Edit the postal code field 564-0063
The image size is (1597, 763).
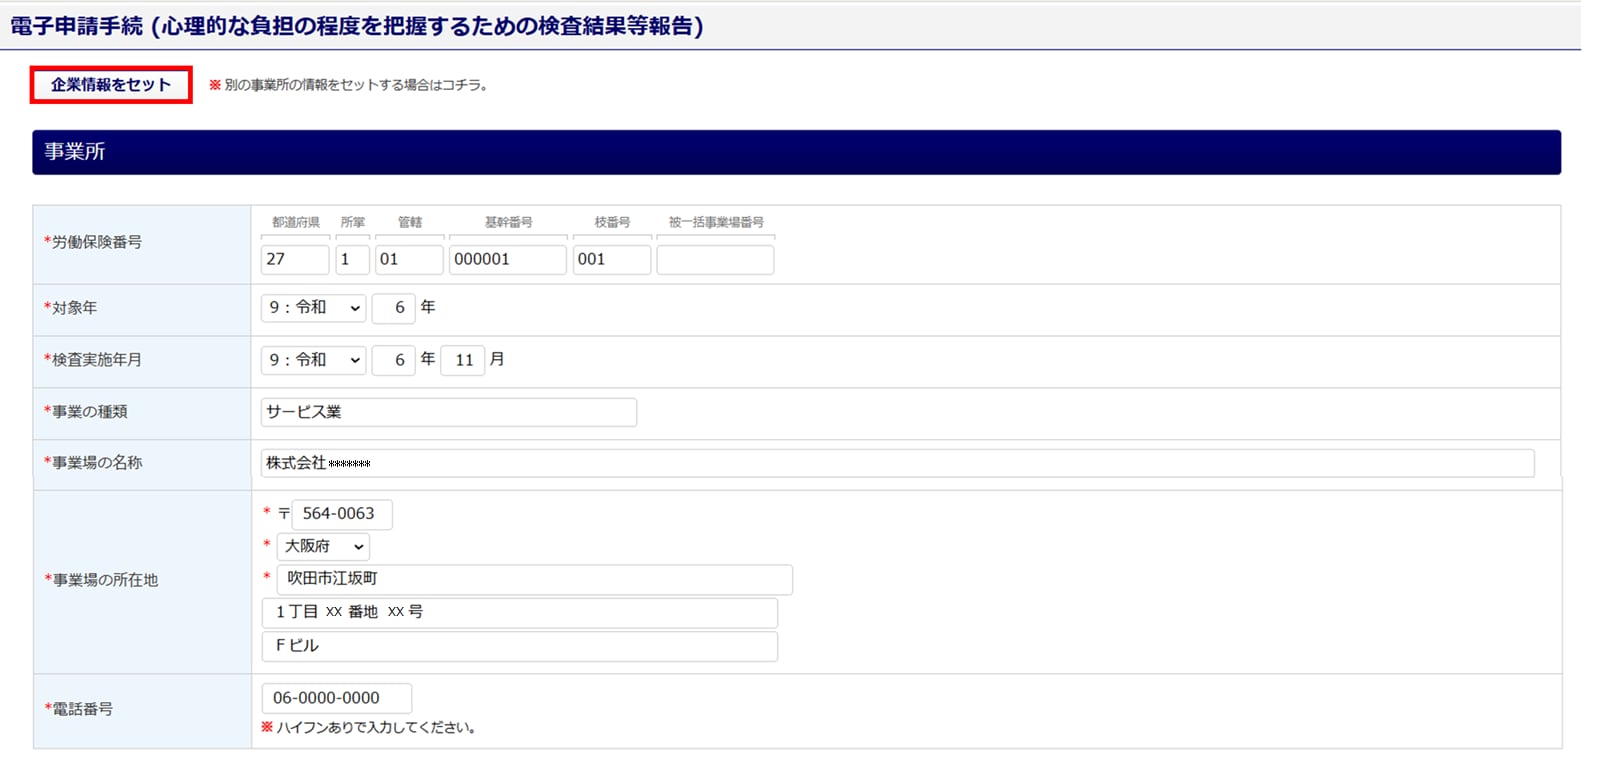[341, 514]
